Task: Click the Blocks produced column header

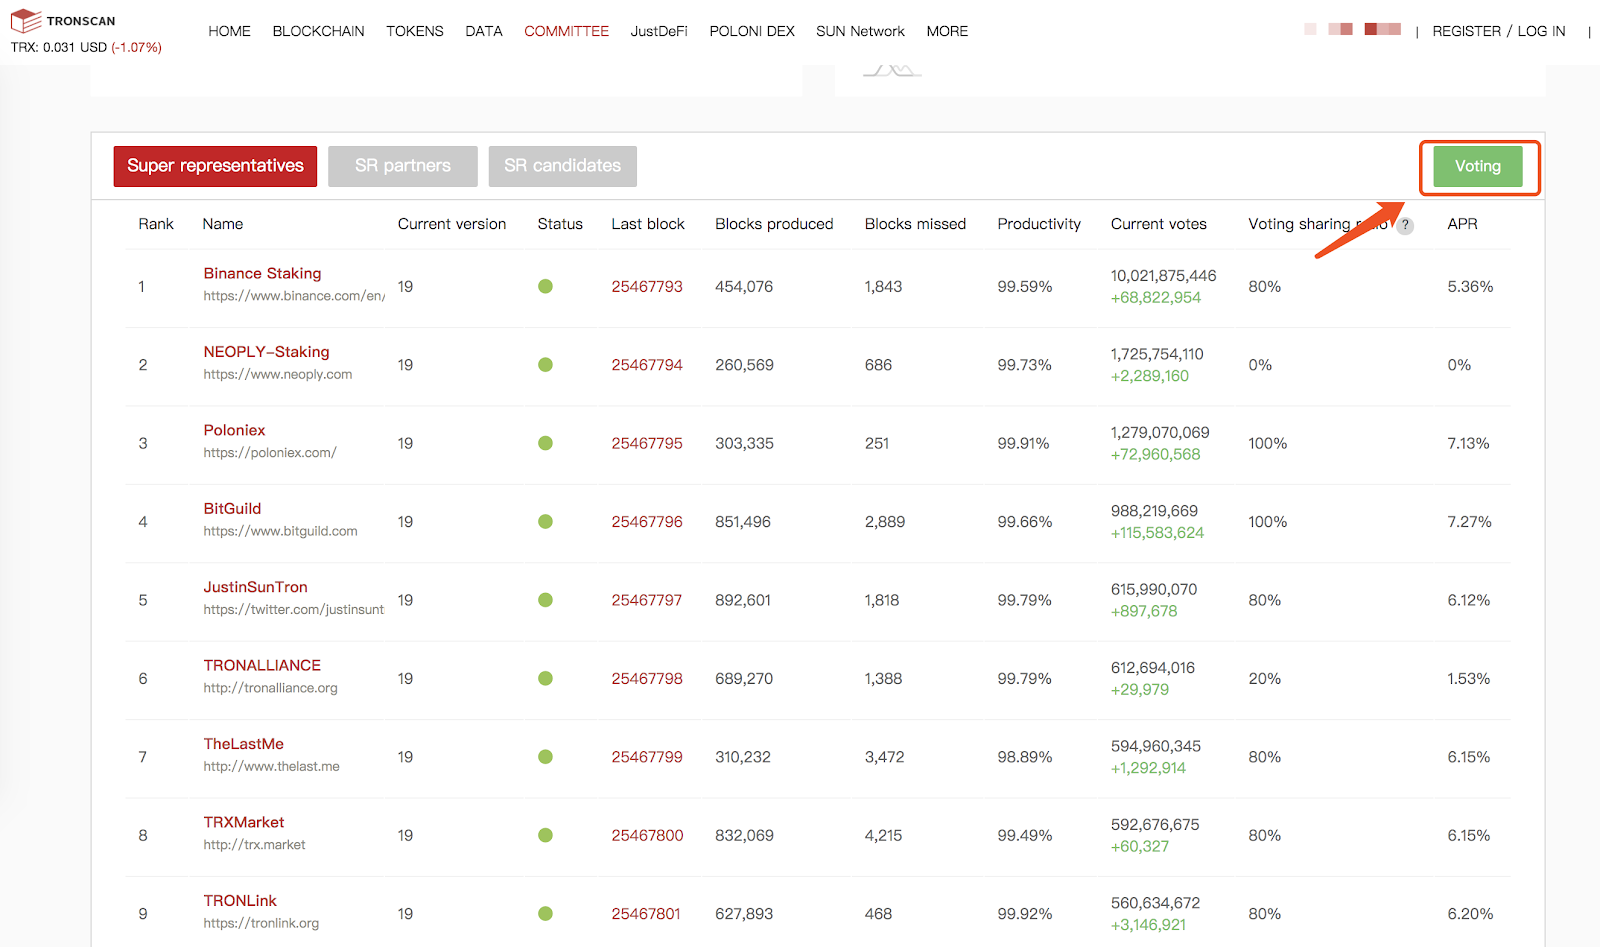Action: 774,224
